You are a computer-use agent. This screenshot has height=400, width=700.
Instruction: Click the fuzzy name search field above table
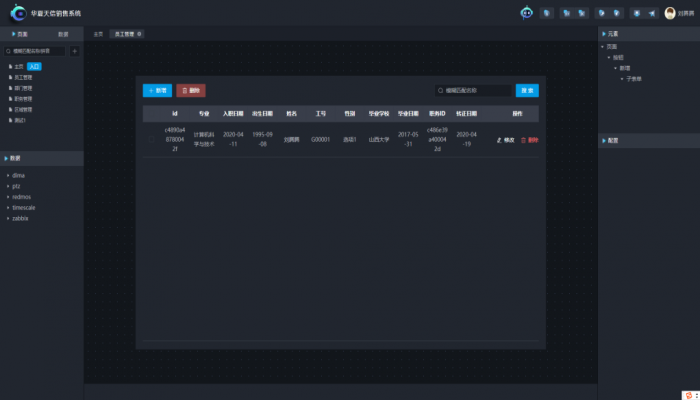click(x=474, y=90)
